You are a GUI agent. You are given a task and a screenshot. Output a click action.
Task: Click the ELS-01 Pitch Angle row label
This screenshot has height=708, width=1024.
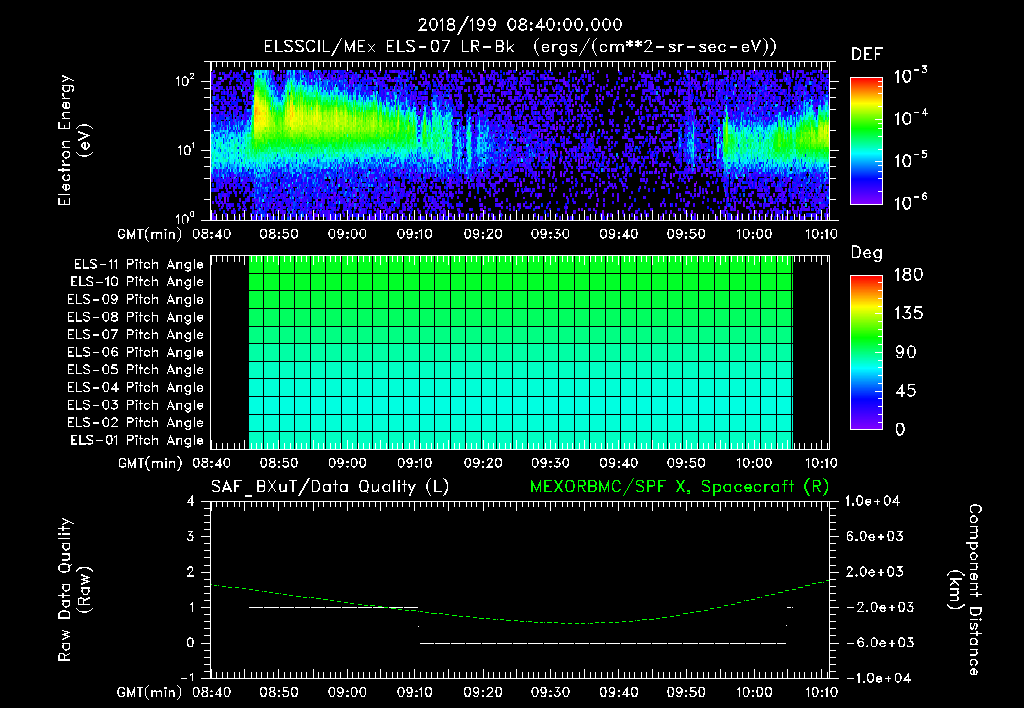click(137, 440)
